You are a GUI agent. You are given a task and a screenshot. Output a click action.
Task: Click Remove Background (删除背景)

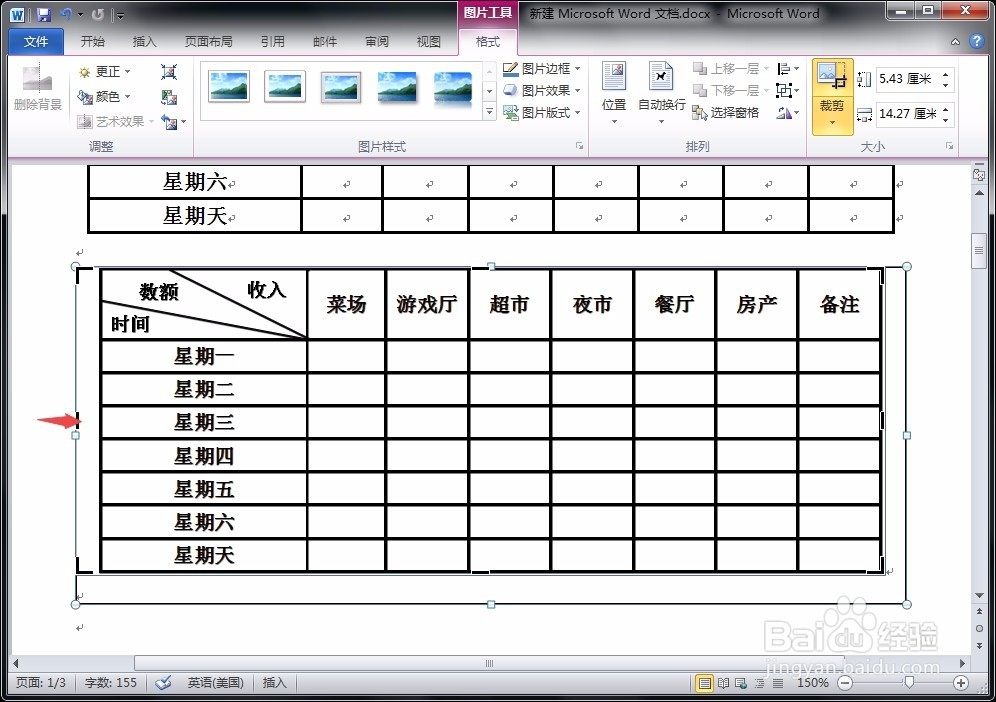pyautogui.click(x=35, y=95)
